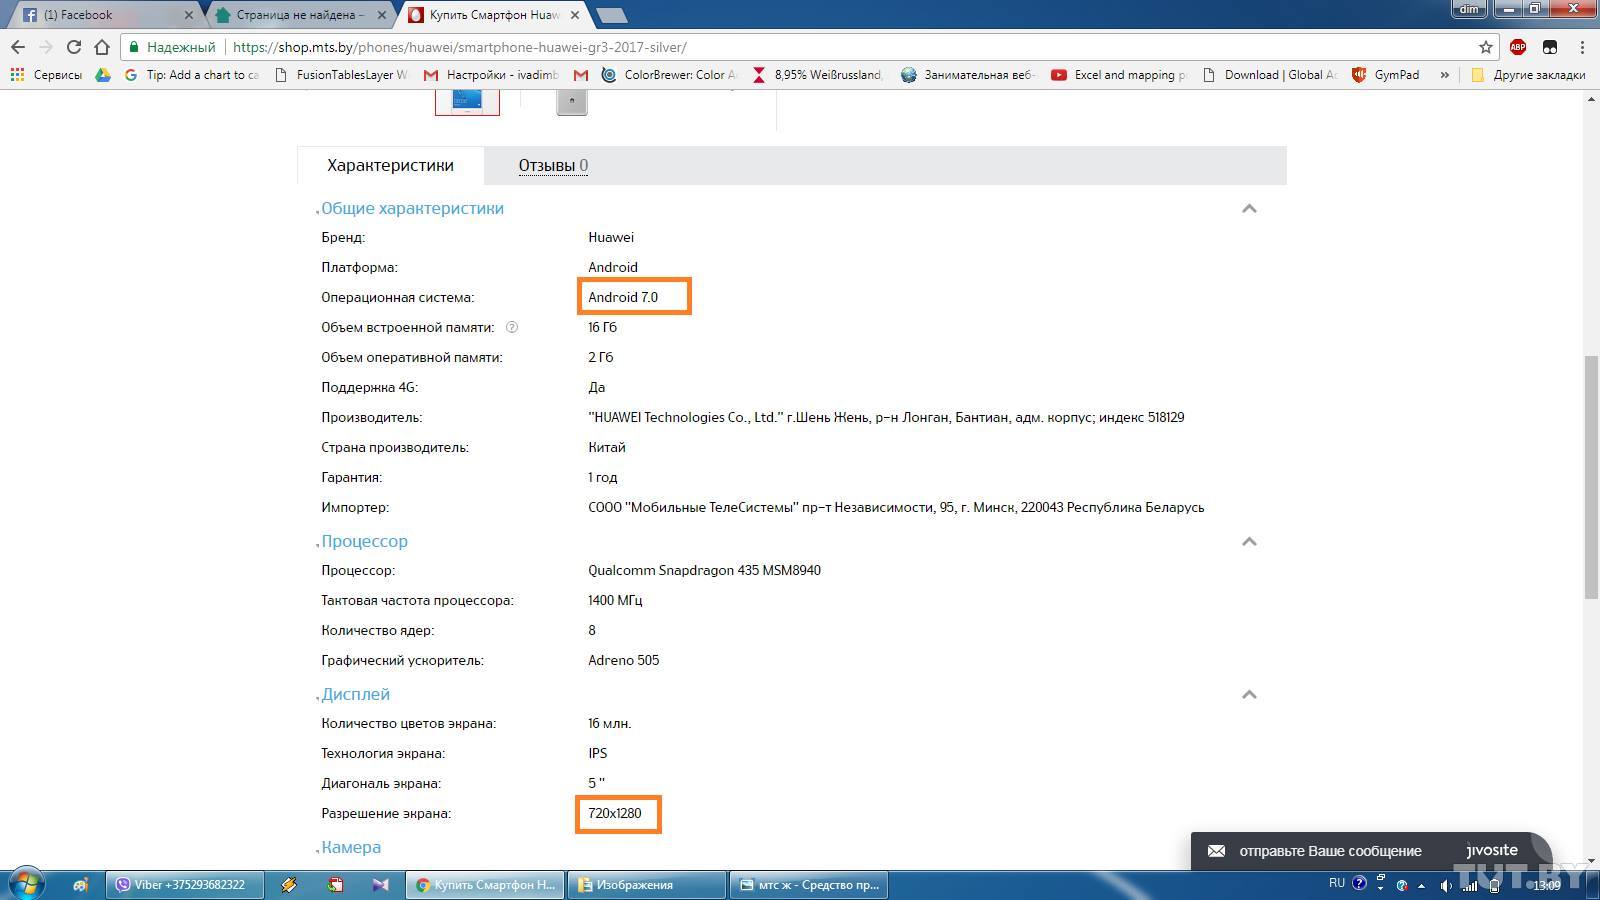Screen dimensions: 1600x900
Task: Click the volume speaker tray icon
Action: pyautogui.click(x=1446, y=885)
